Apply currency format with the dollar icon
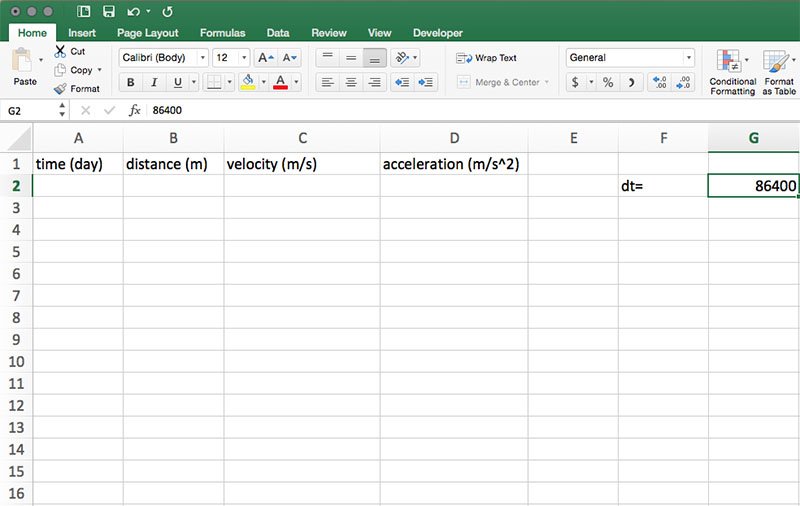The height and width of the screenshot is (506, 800). [x=575, y=83]
